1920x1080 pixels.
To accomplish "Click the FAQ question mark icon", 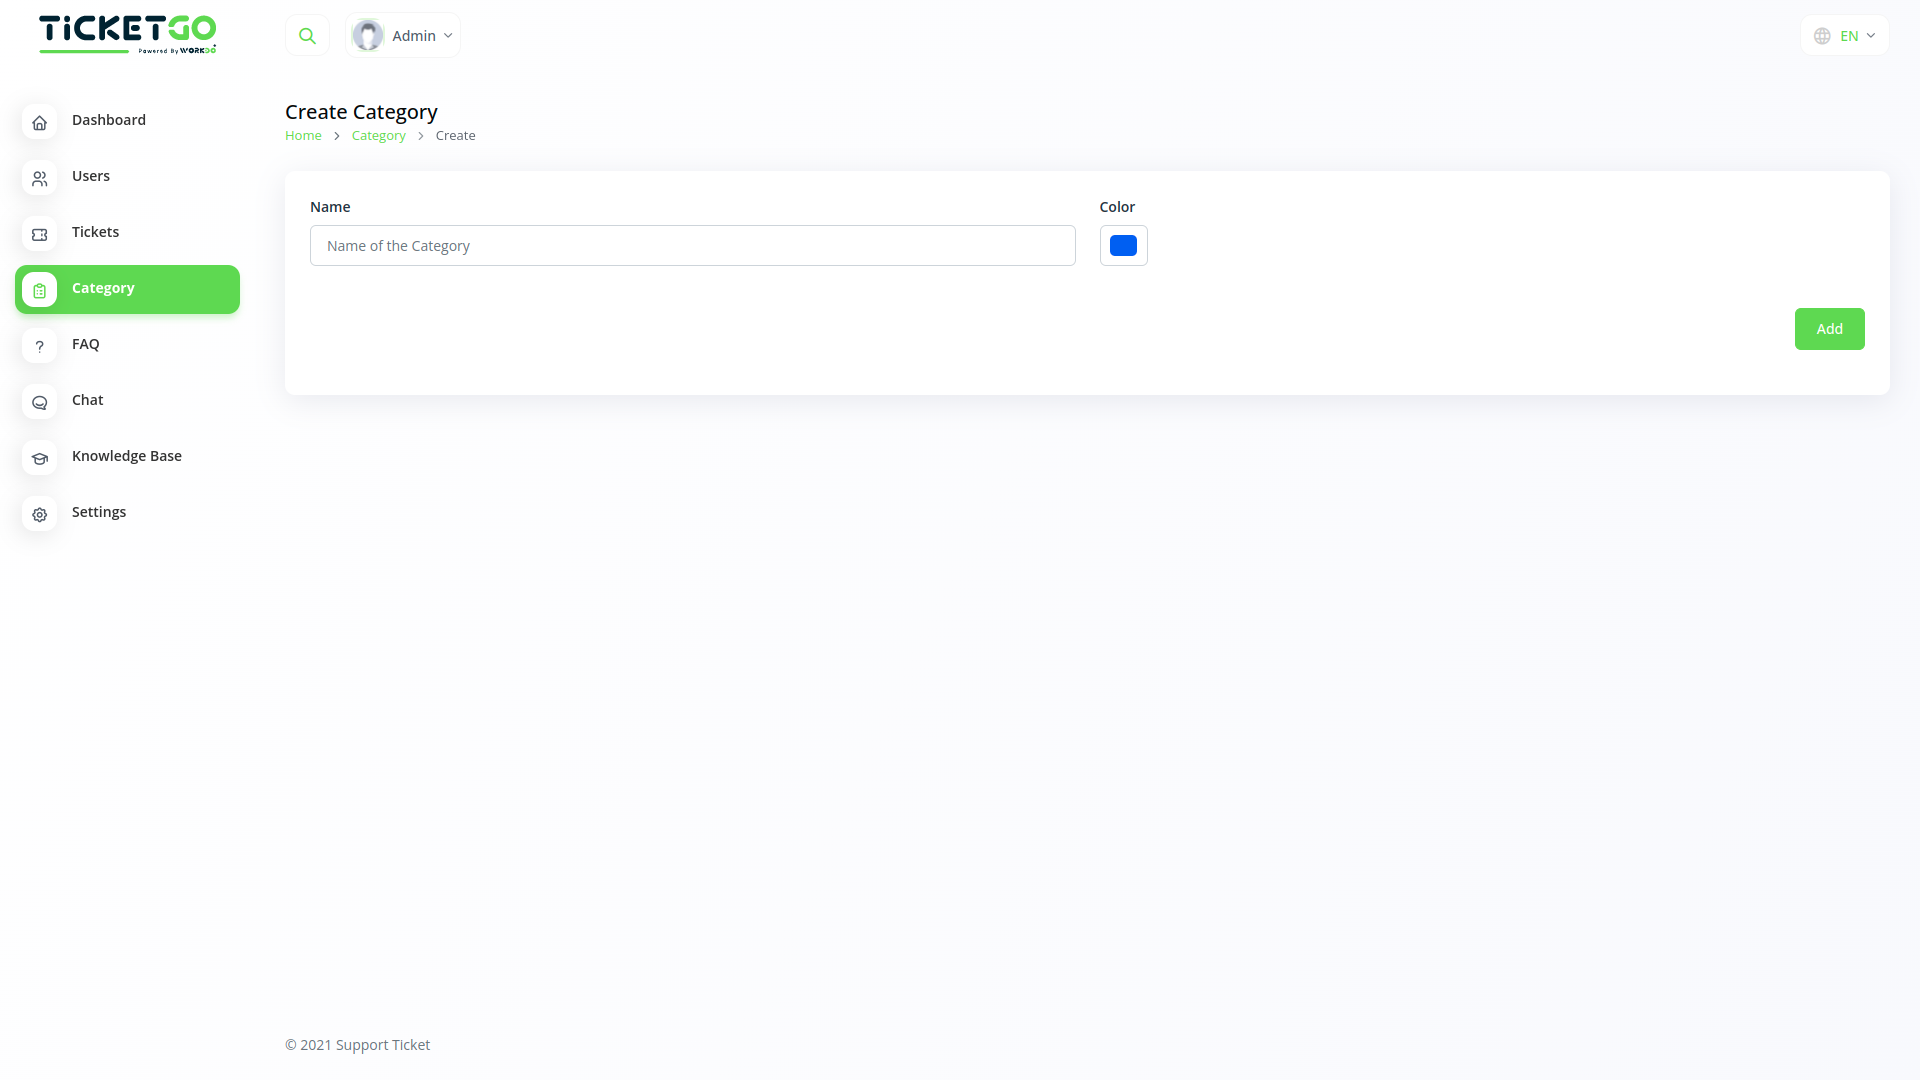I will 39,346.
